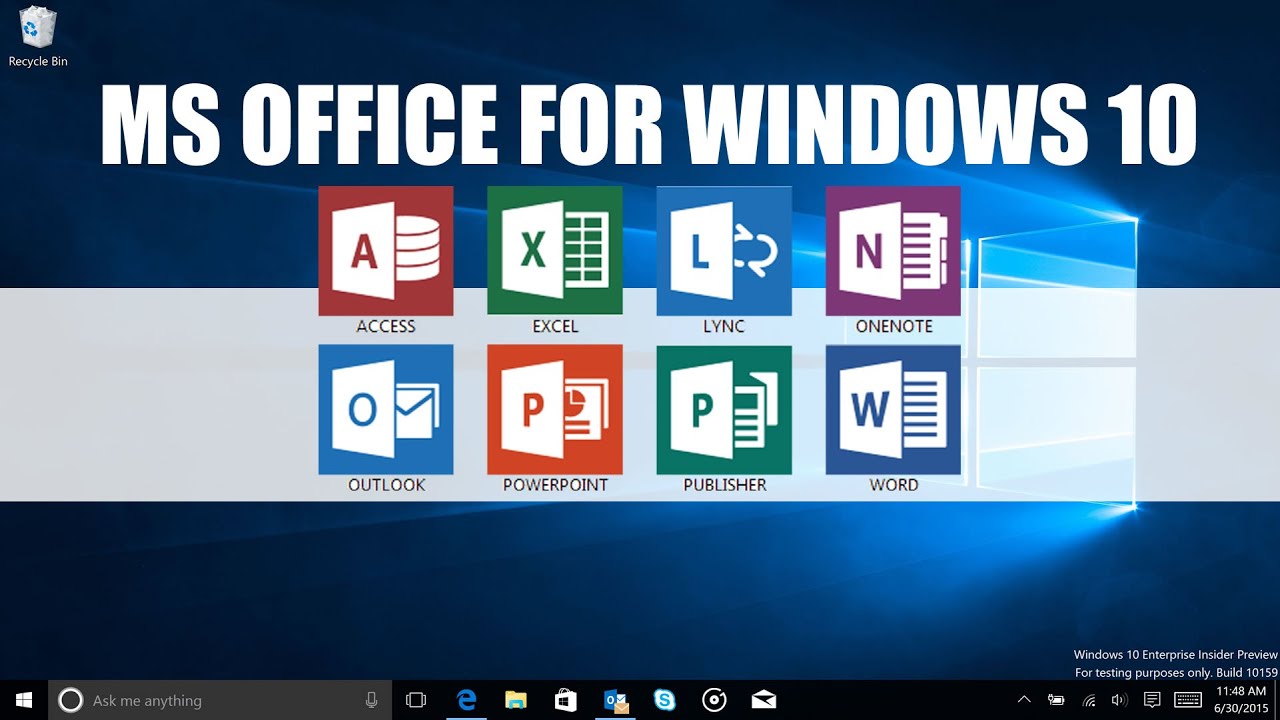The image size is (1280, 720).
Task: Focus the 'Ask me anything' search box
Action: coord(220,700)
